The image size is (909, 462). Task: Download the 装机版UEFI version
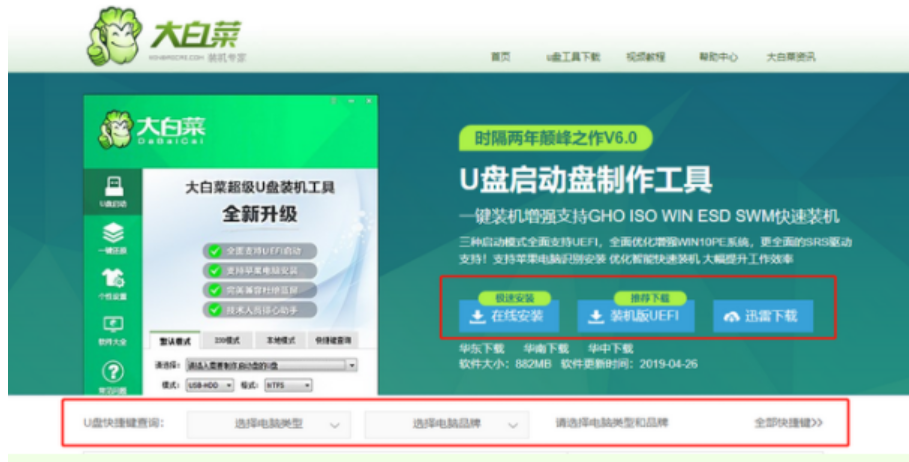636,316
